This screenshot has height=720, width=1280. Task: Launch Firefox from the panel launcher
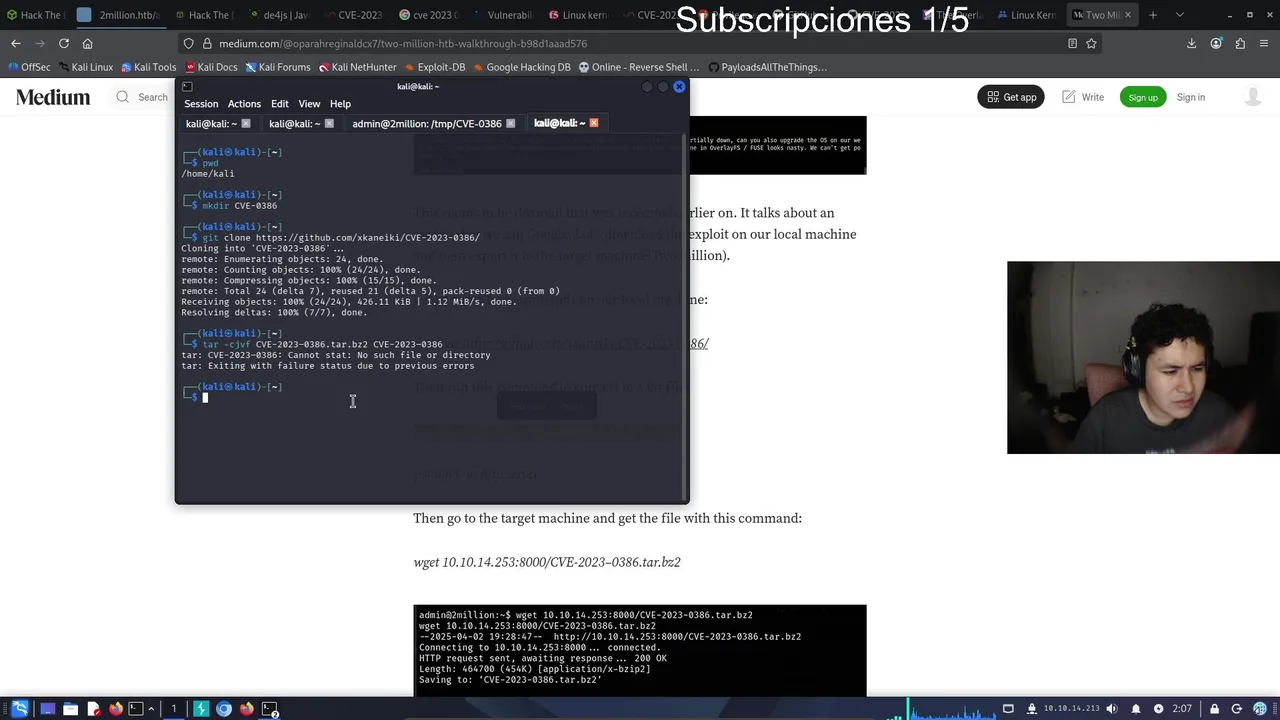[116, 709]
